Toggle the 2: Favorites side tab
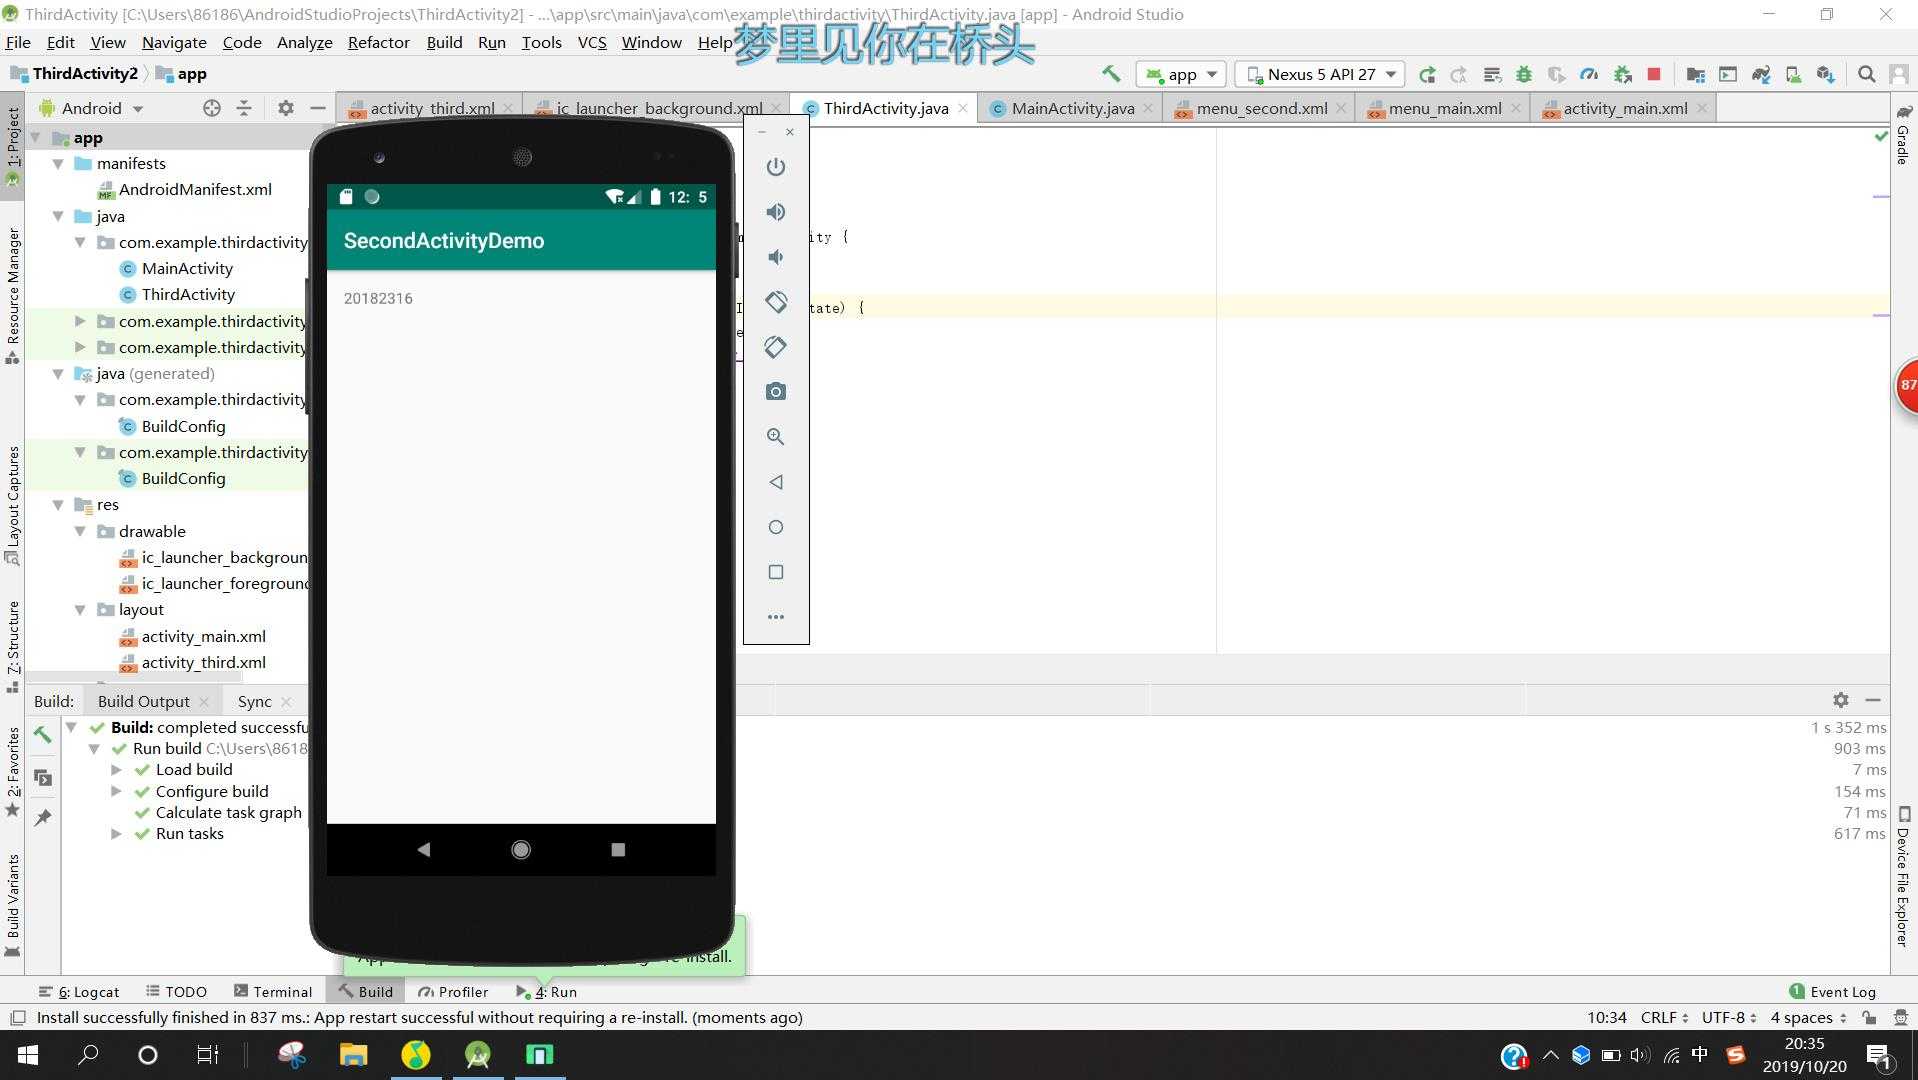This screenshot has width=1918, height=1080. 13,771
